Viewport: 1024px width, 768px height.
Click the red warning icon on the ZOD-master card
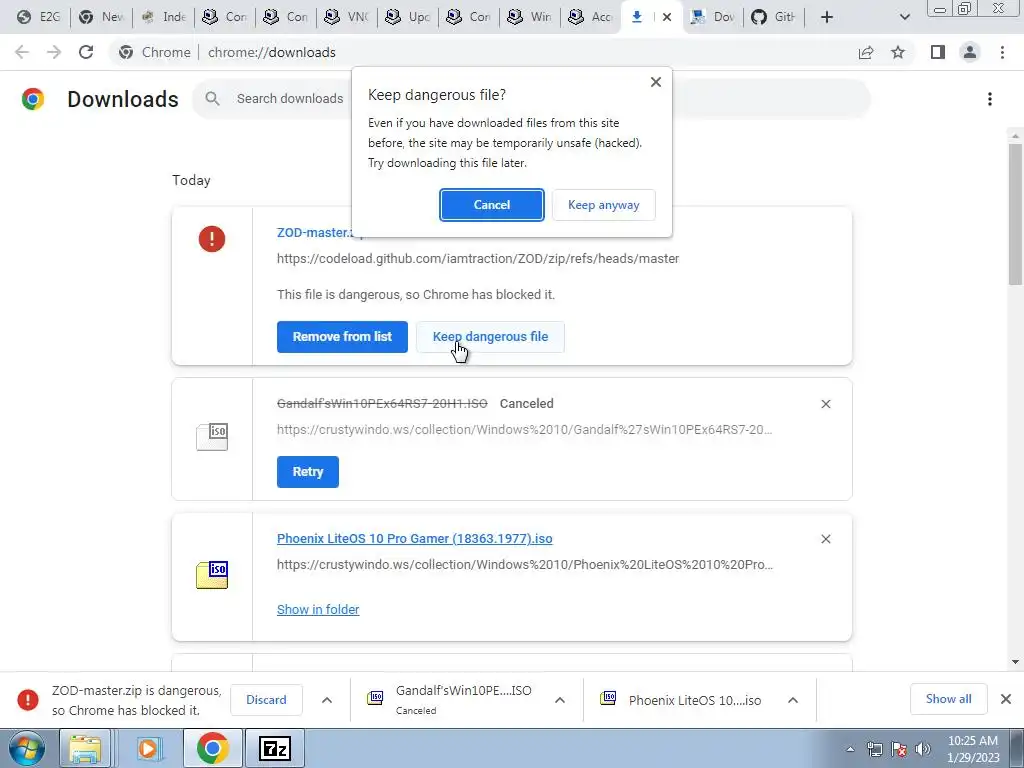tap(212, 239)
